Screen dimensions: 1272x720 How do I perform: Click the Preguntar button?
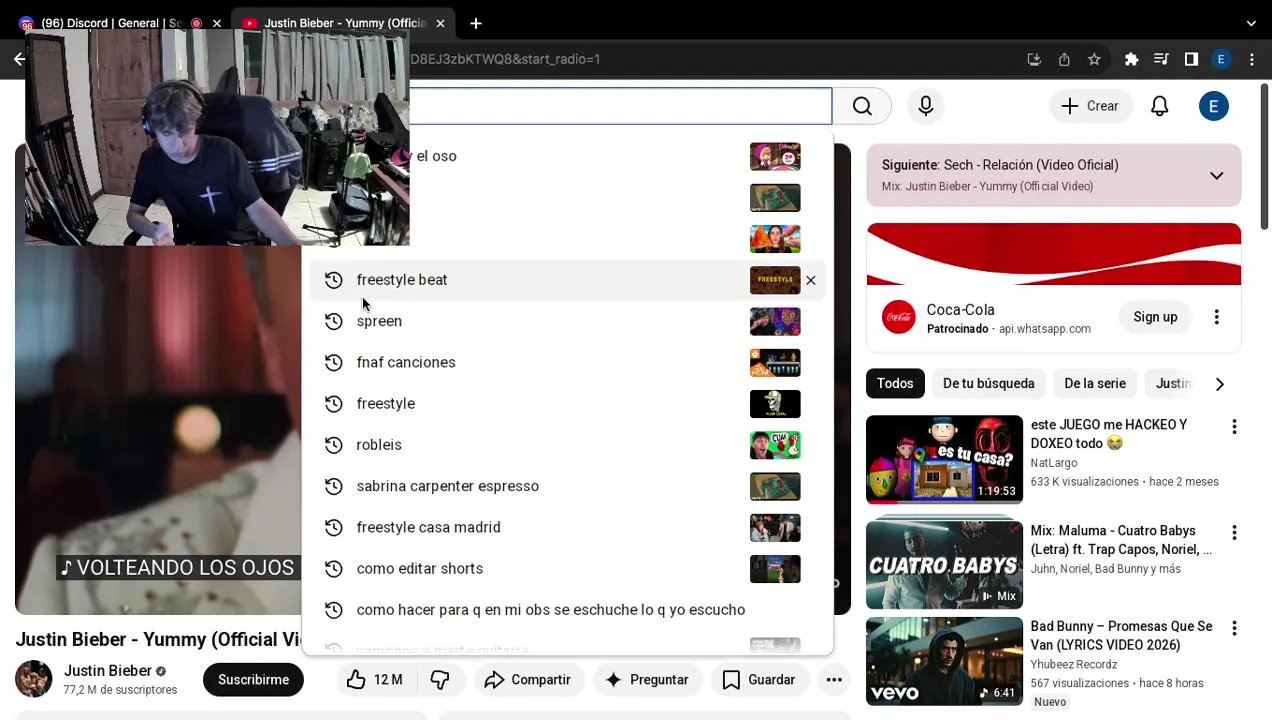[x=647, y=680]
